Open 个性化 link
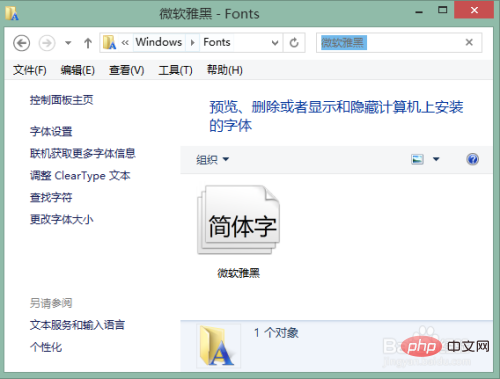The image size is (500, 379). pyautogui.click(x=46, y=347)
